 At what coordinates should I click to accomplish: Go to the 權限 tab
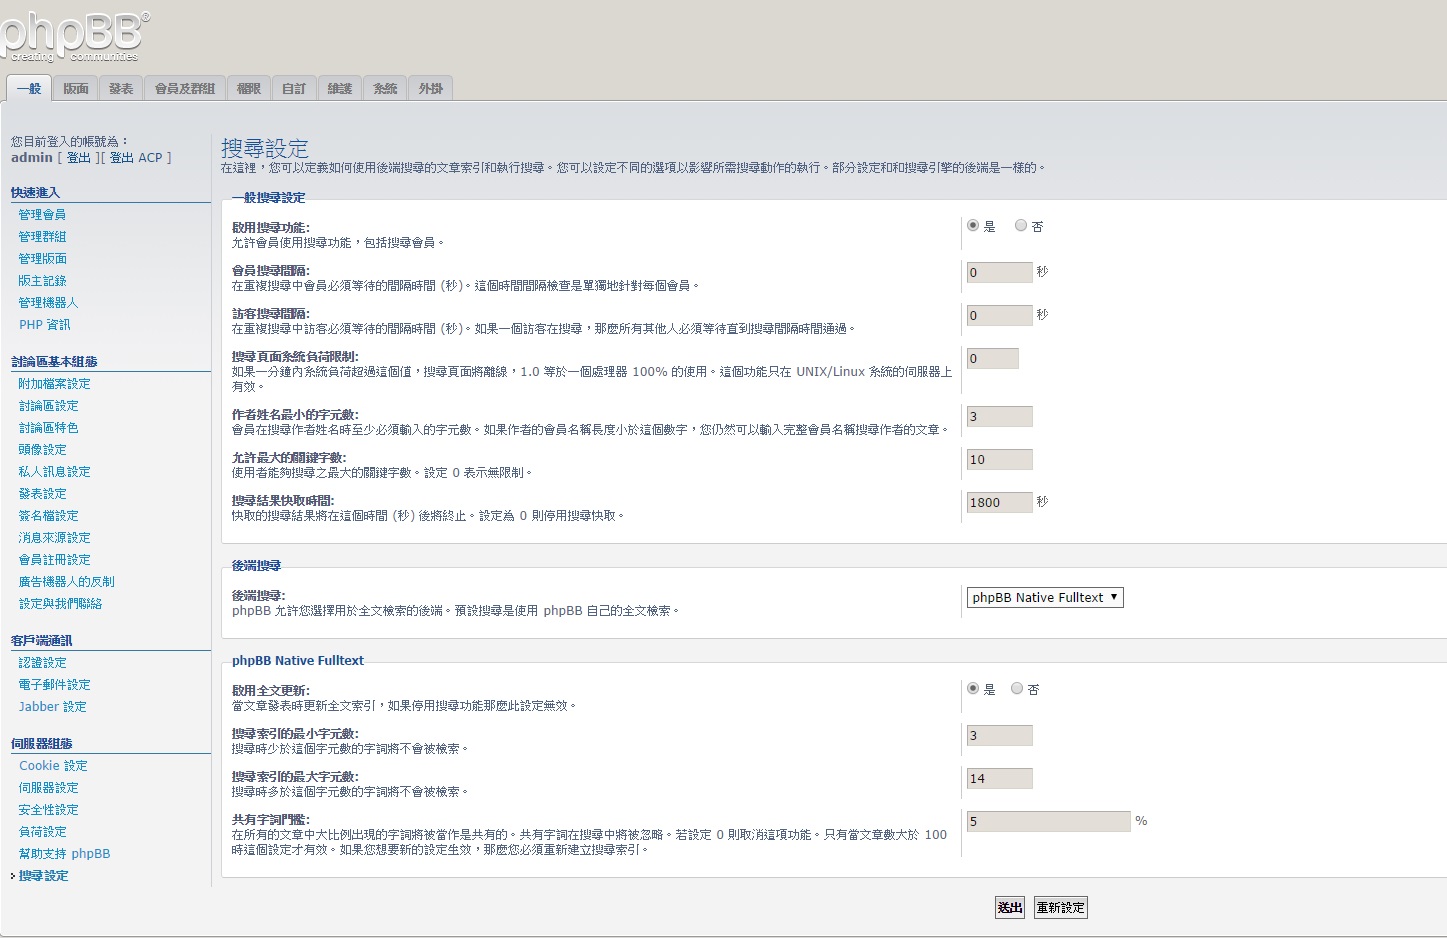click(249, 89)
